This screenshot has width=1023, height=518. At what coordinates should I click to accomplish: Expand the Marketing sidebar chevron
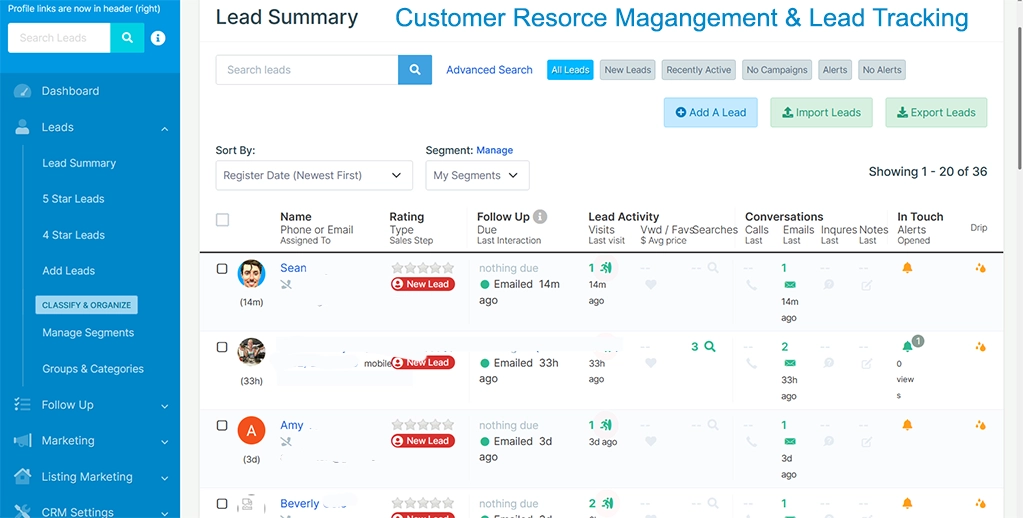click(164, 442)
